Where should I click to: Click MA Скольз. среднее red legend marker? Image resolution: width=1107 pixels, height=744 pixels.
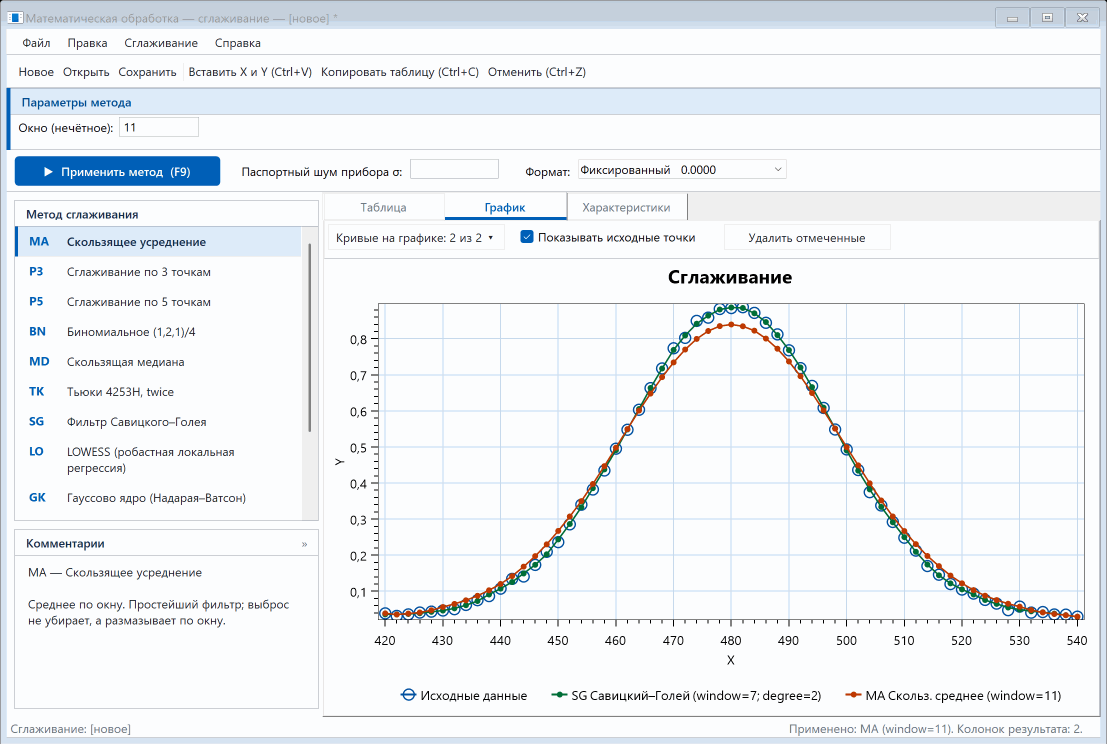[853, 695]
